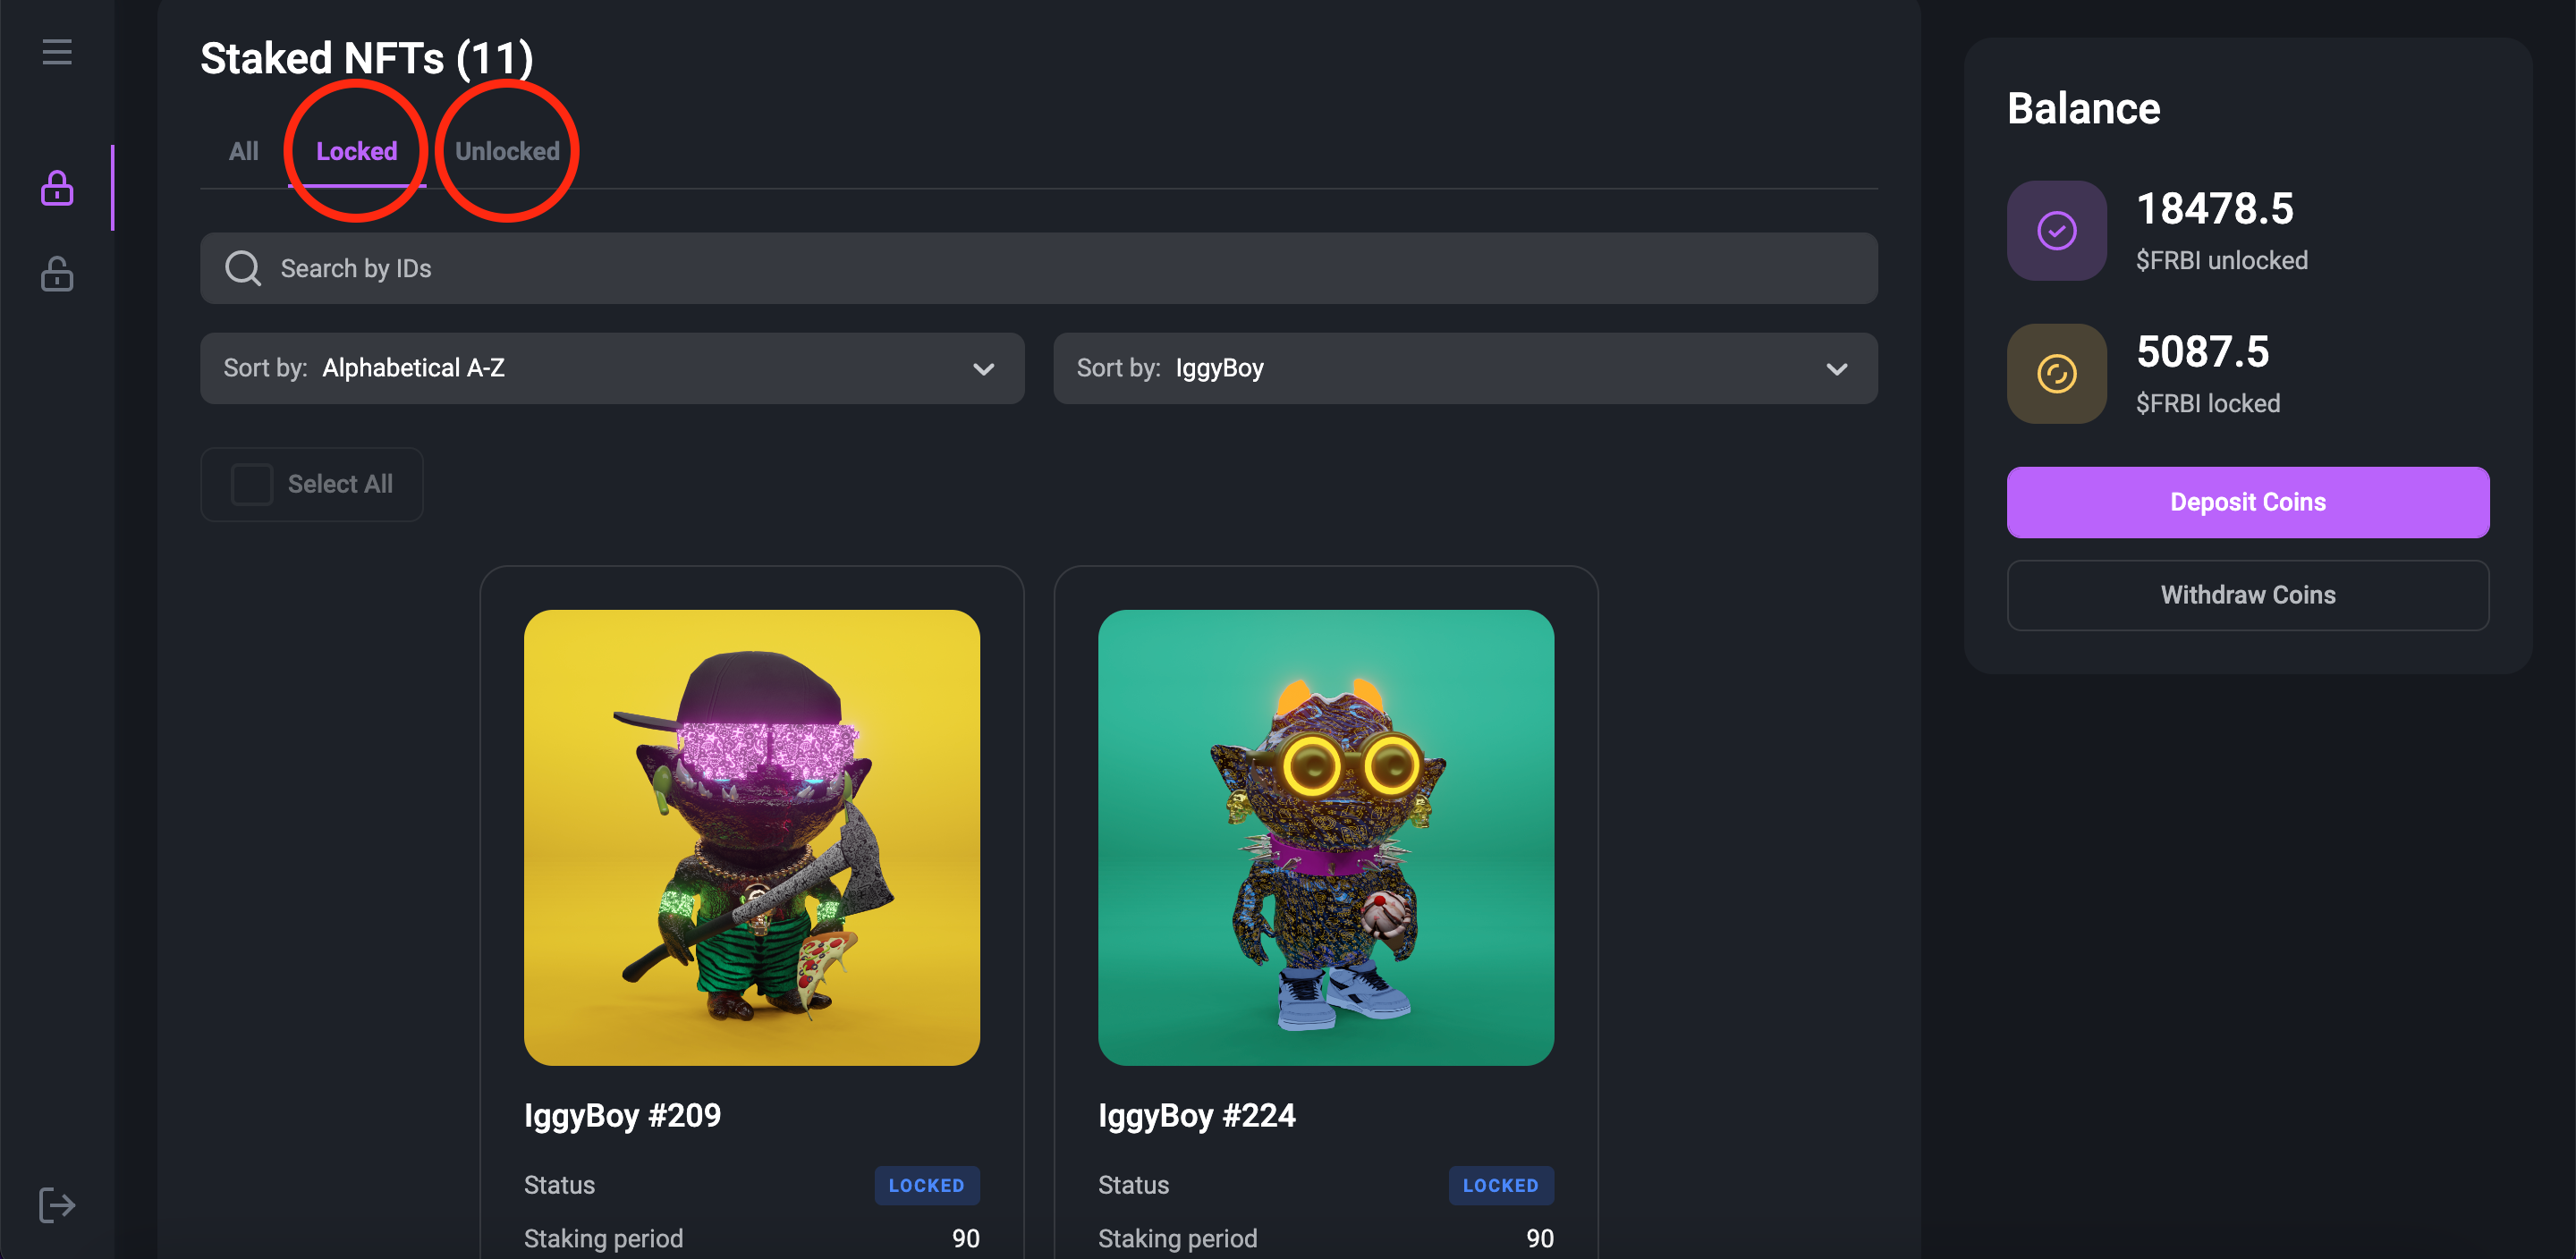Click the chevron arrow on Alphabetical A-Z dropdown

[983, 369]
